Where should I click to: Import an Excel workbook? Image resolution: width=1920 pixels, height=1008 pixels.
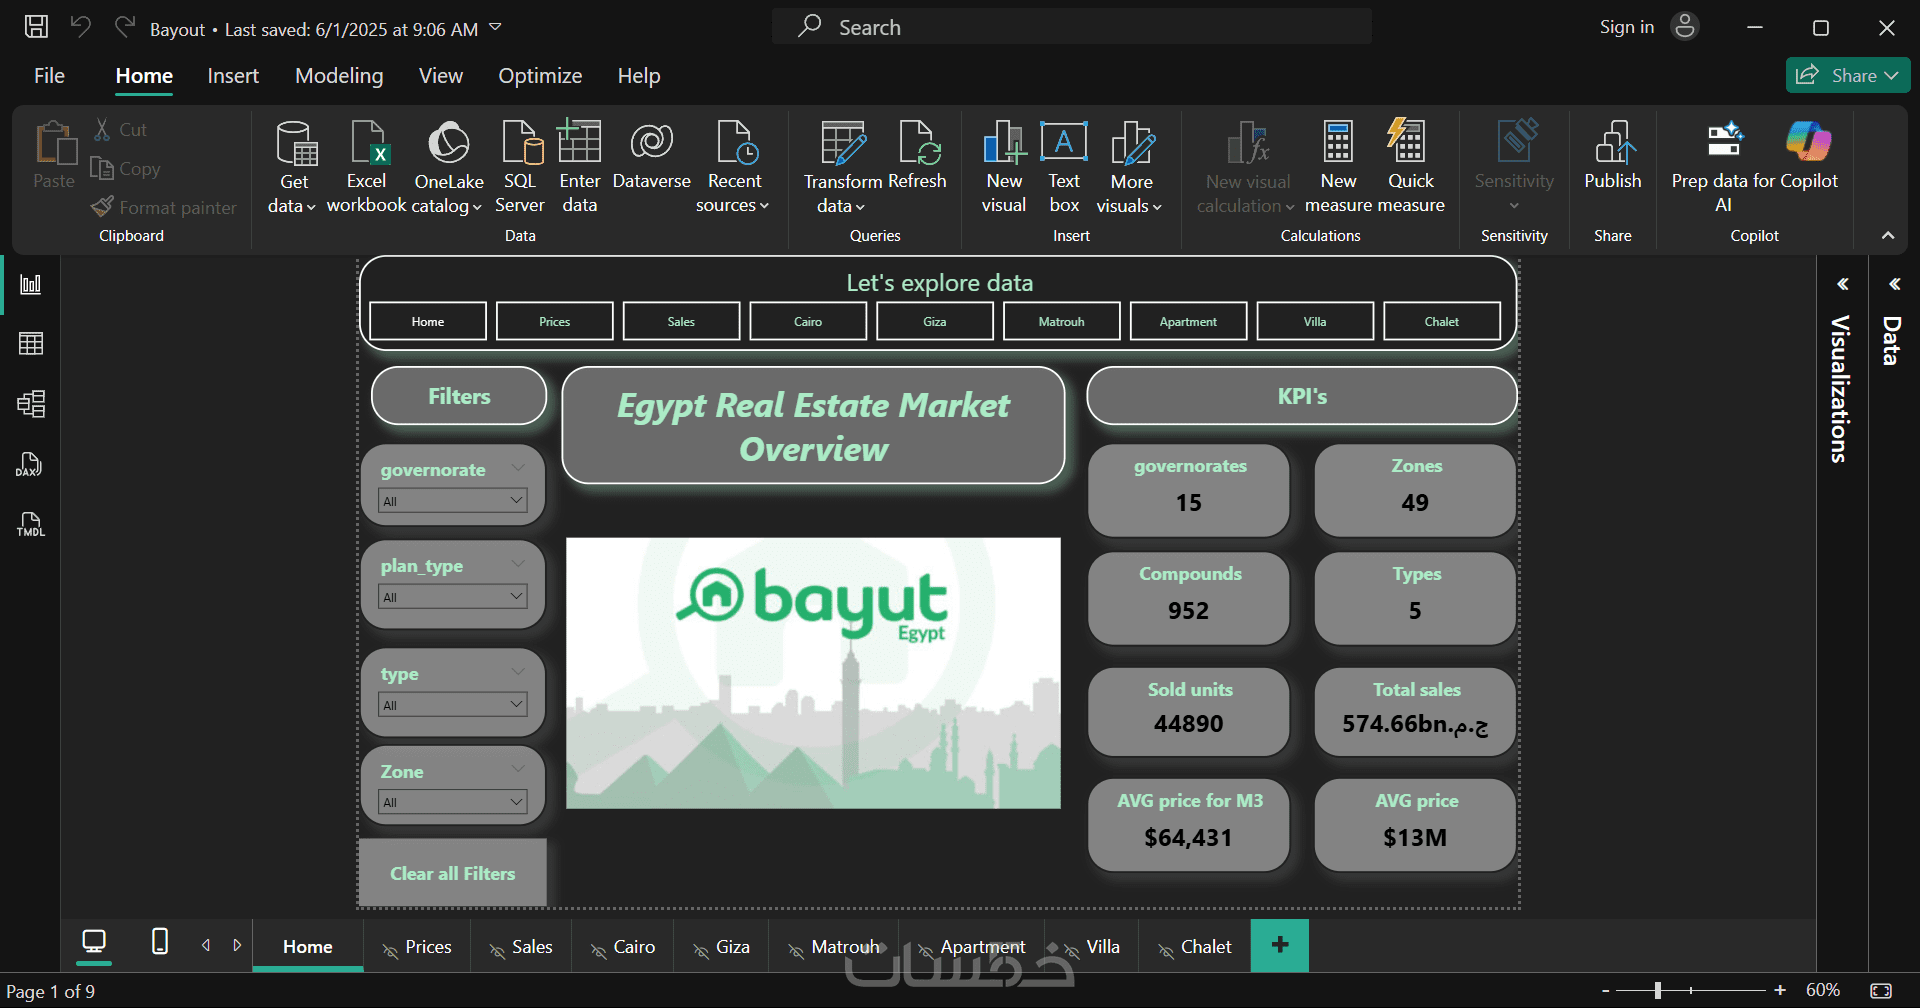click(366, 167)
